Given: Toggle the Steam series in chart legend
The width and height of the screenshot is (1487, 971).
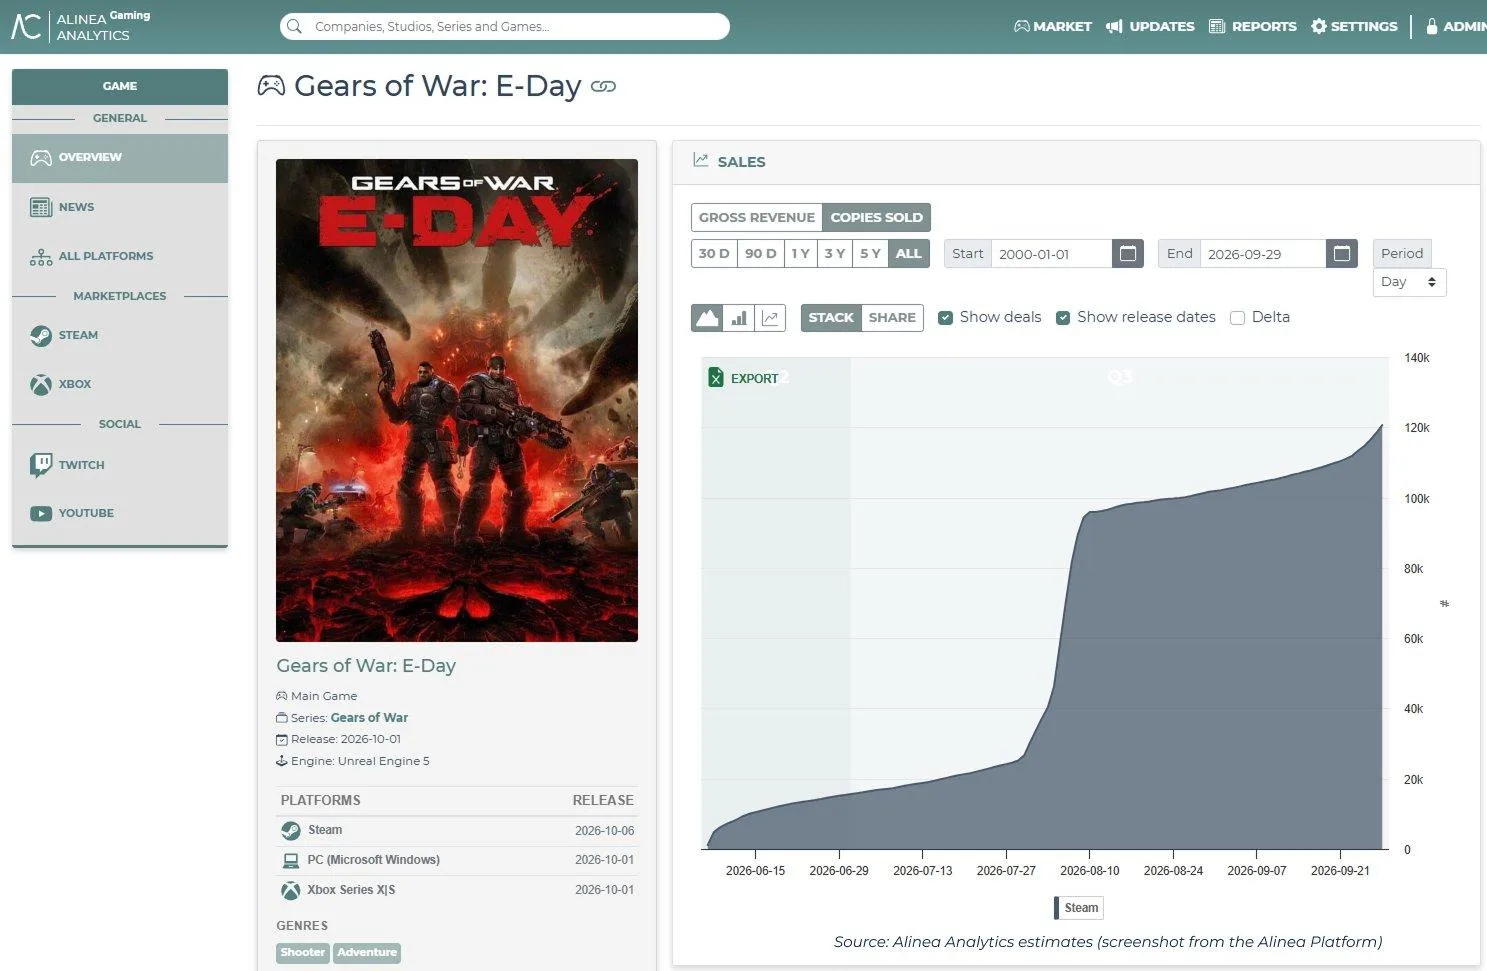Looking at the screenshot, I should click(x=1079, y=908).
